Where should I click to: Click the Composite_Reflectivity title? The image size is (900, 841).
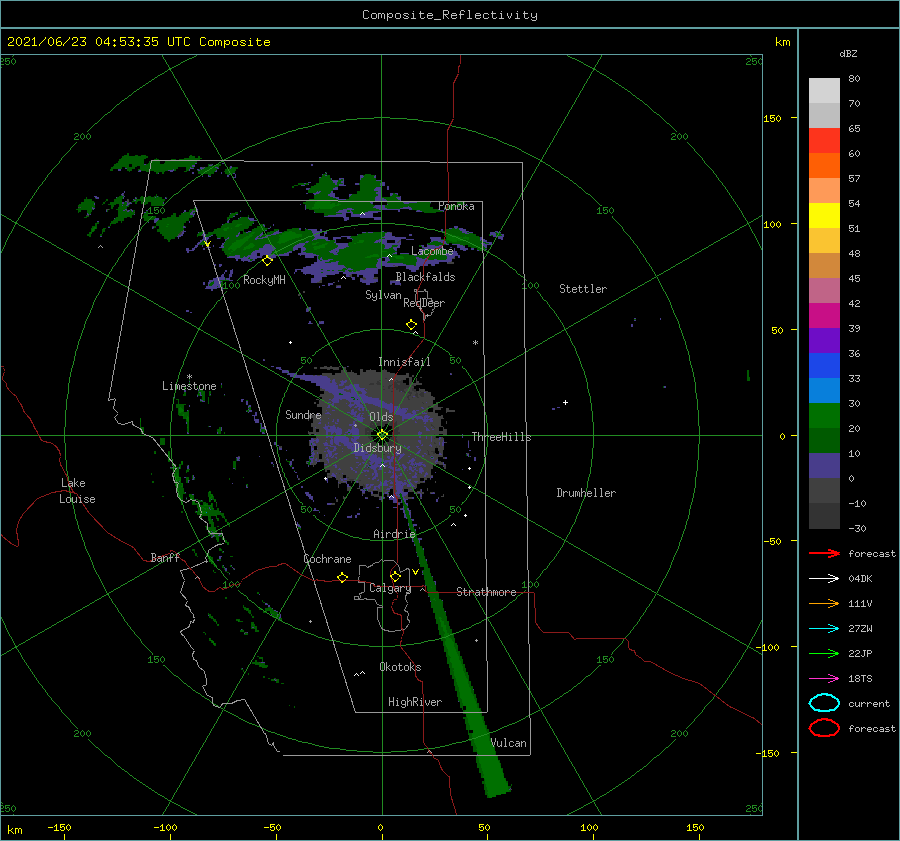(449, 15)
